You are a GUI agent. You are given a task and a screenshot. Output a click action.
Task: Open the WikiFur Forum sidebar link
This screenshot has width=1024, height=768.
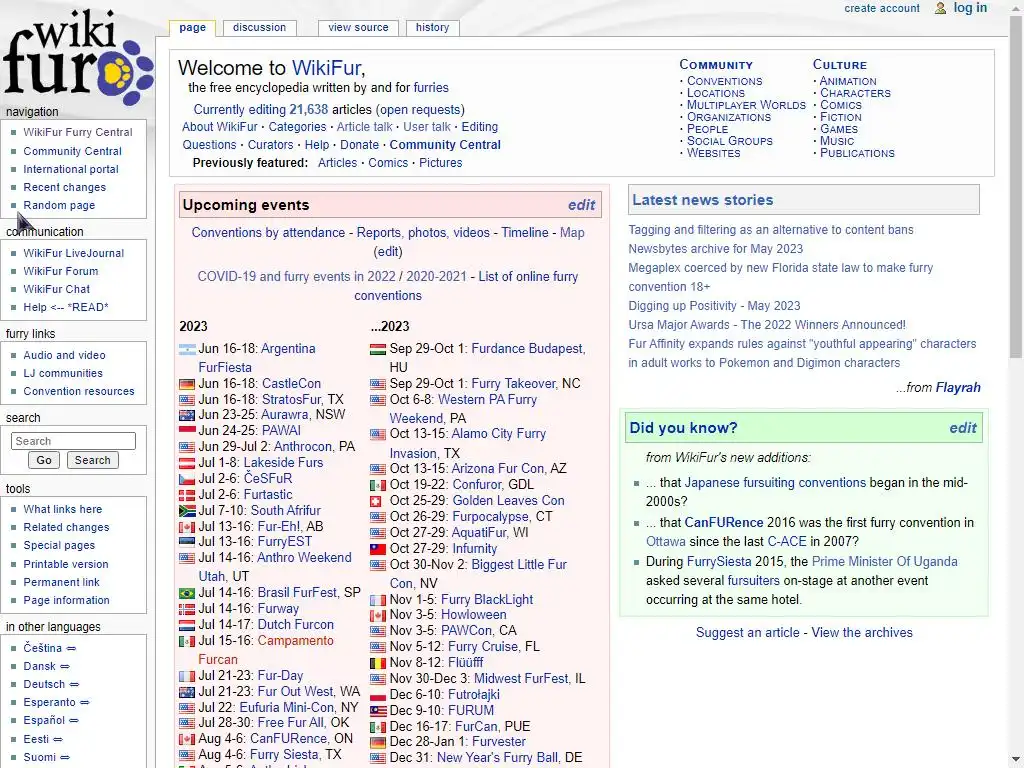61,271
